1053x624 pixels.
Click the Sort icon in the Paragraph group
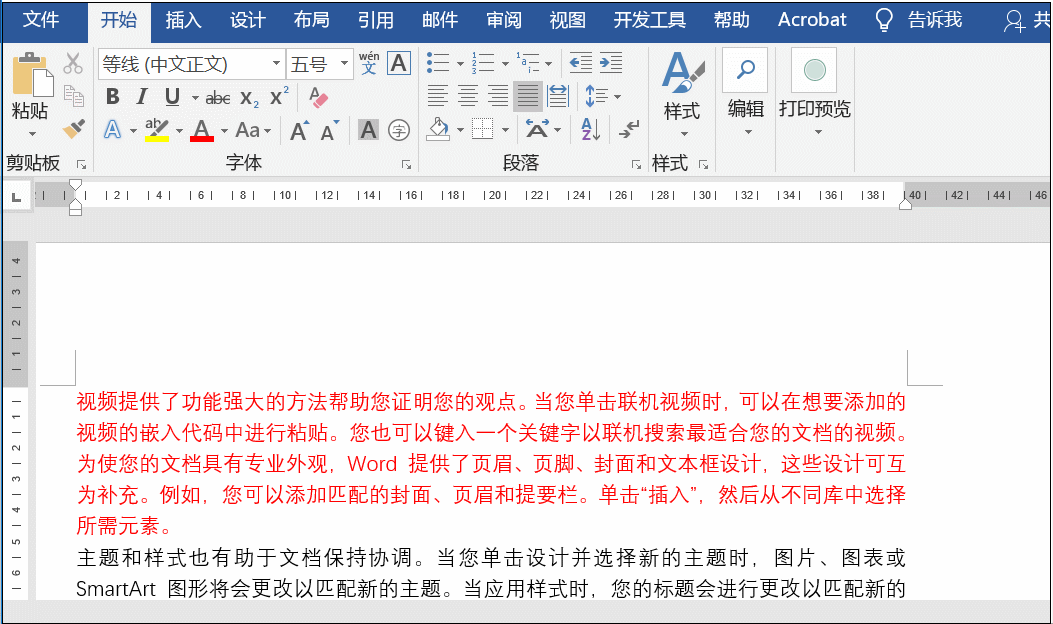pos(591,129)
